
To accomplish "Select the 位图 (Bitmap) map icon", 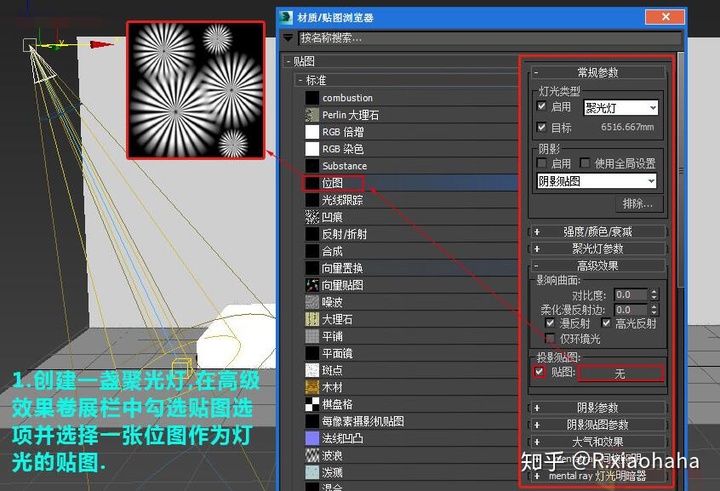I will [312, 183].
